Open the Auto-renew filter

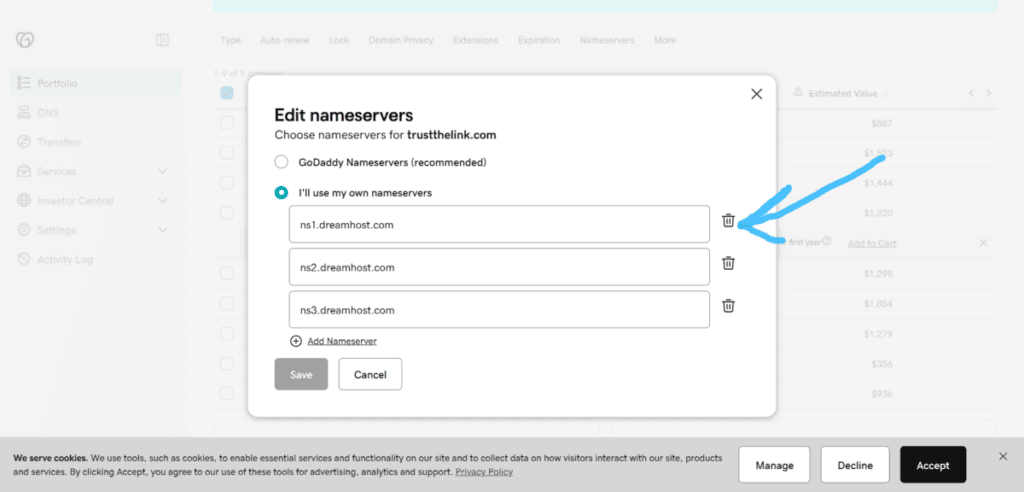[285, 40]
